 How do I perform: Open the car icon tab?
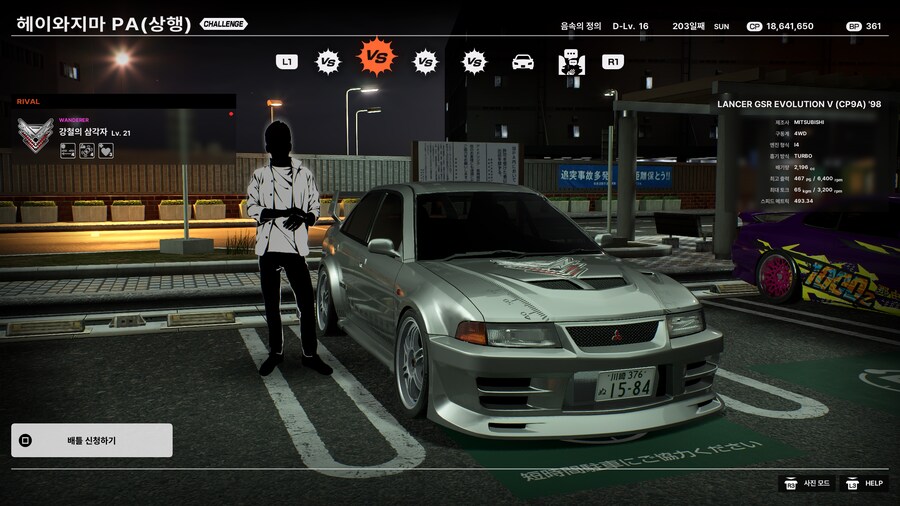click(x=523, y=62)
